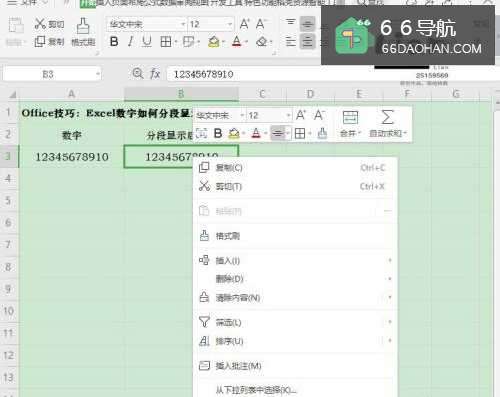
Task: Choose 复制(C) from the context menu
Action: tap(295, 168)
